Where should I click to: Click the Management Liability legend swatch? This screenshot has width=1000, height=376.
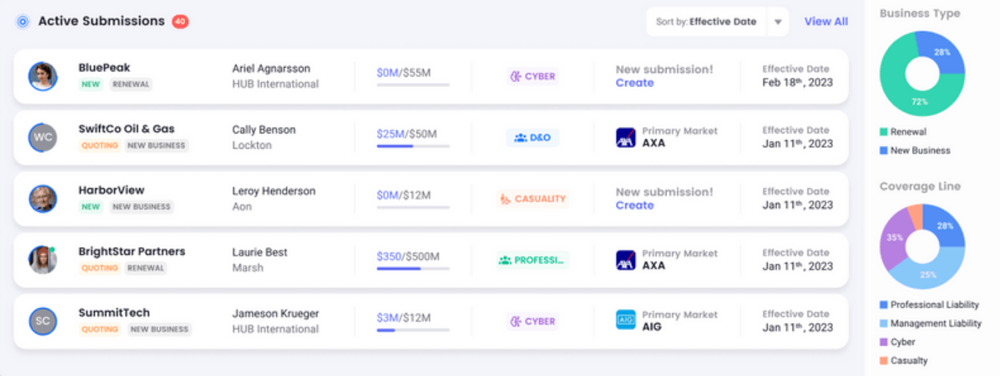[883, 323]
